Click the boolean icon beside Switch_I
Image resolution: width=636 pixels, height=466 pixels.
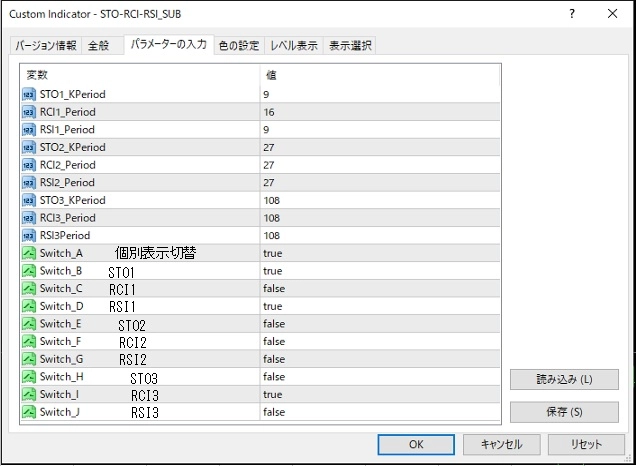(29, 395)
